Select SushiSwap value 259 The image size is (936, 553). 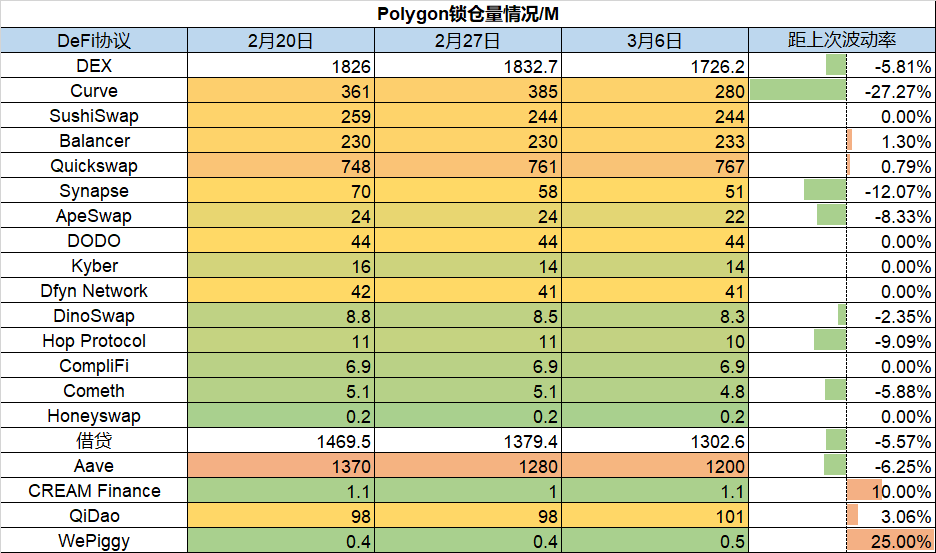281,115
